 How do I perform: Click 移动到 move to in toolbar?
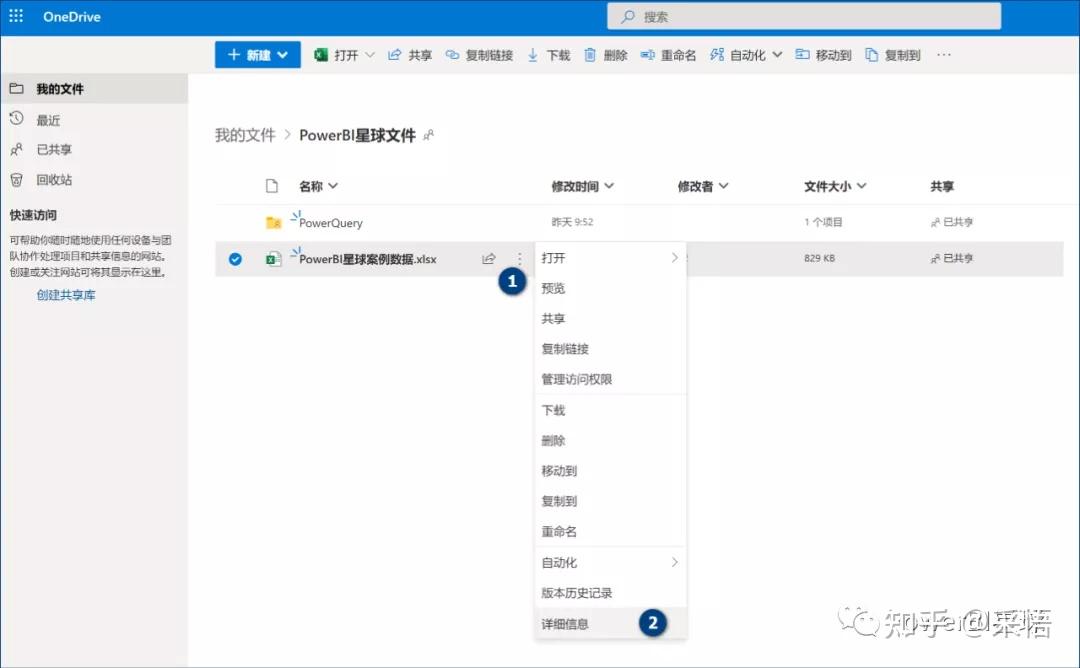[x=823, y=55]
